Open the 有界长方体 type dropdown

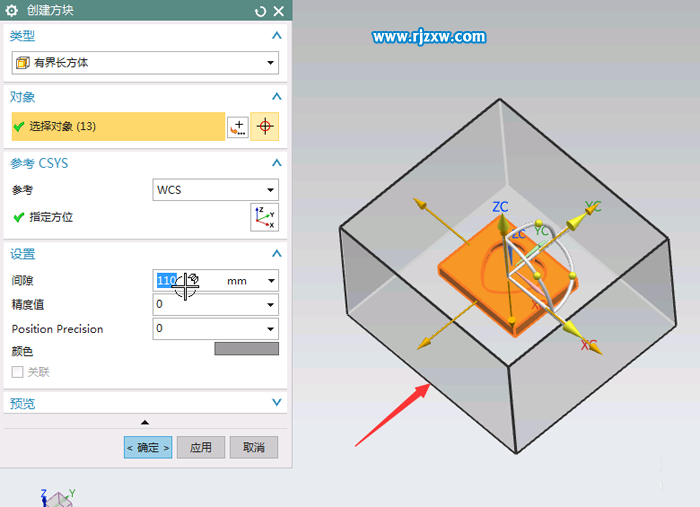(145, 62)
